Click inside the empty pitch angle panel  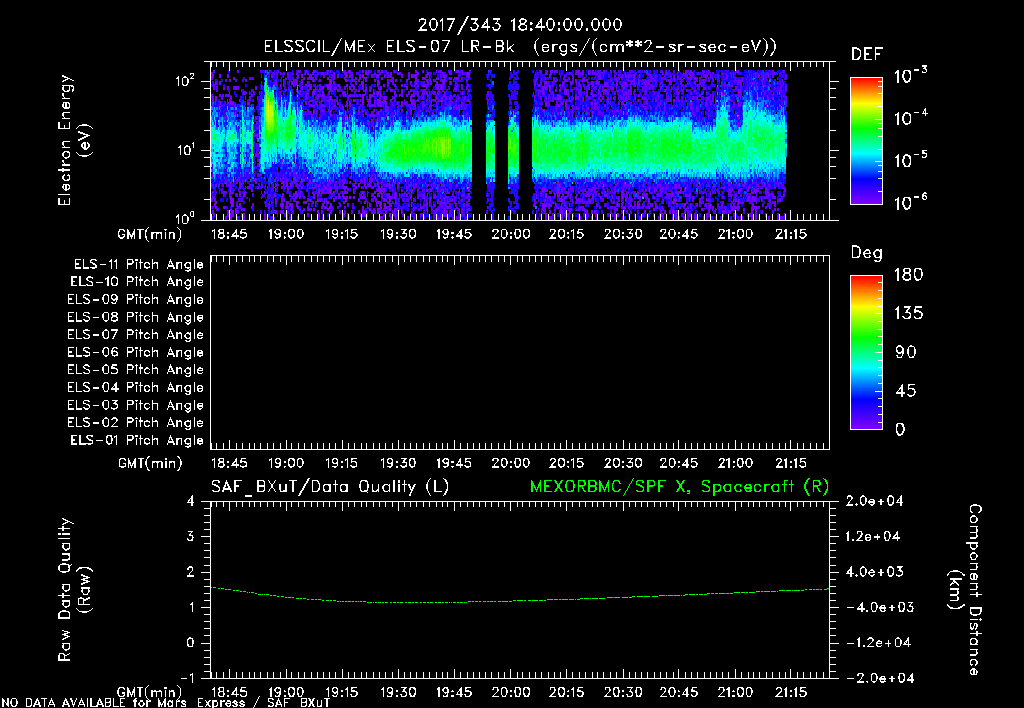[520, 352]
